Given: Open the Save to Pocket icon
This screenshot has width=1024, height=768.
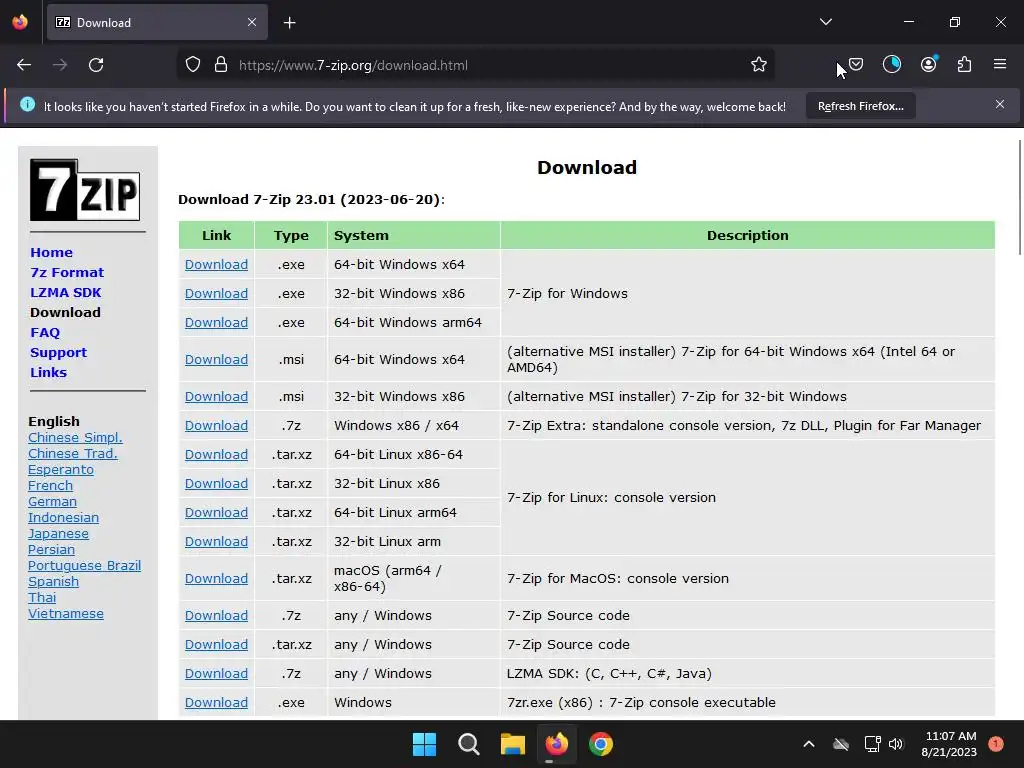Looking at the screenshot, I should click(x=856, y=65).
